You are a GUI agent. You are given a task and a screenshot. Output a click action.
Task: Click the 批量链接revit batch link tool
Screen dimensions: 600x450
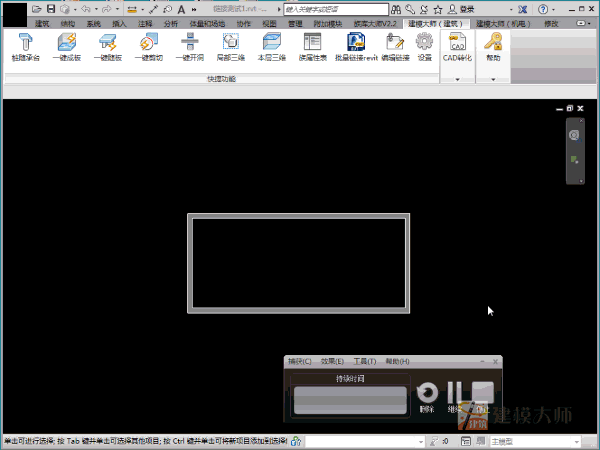coord(356,47)
